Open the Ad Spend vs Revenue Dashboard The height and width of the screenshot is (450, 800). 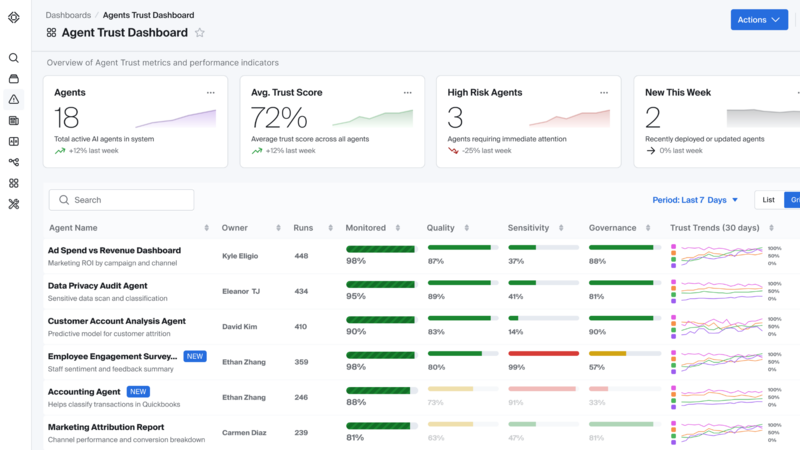[x=114, y=250]
